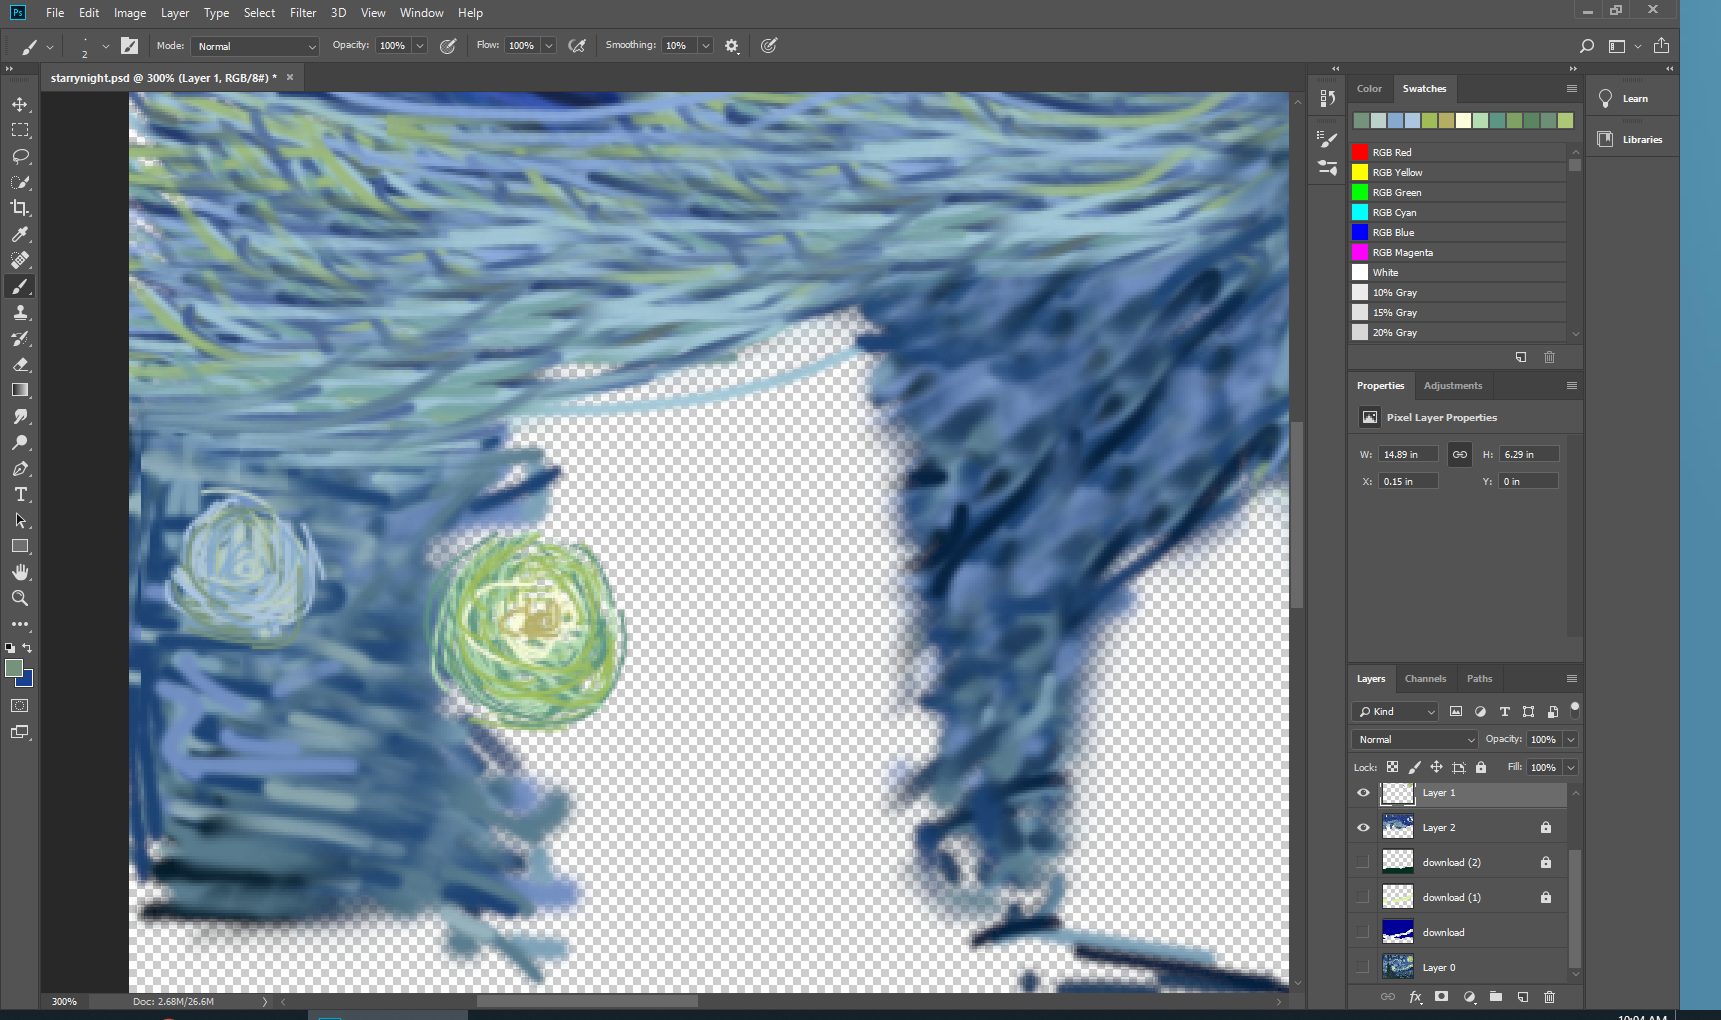Select the History Brush tool

click(20, 338)
